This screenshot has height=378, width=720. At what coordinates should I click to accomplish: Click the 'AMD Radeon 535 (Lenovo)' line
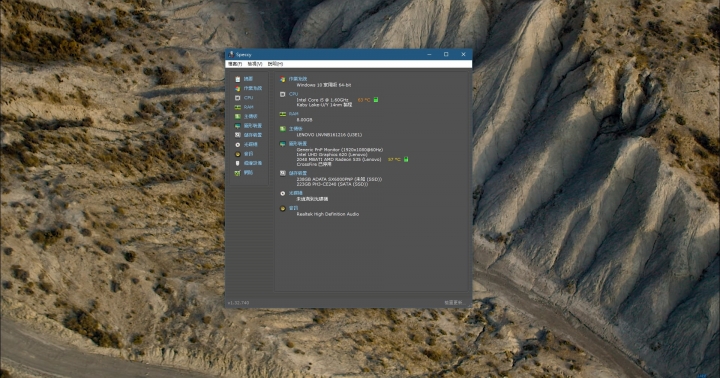coord(339,159)
